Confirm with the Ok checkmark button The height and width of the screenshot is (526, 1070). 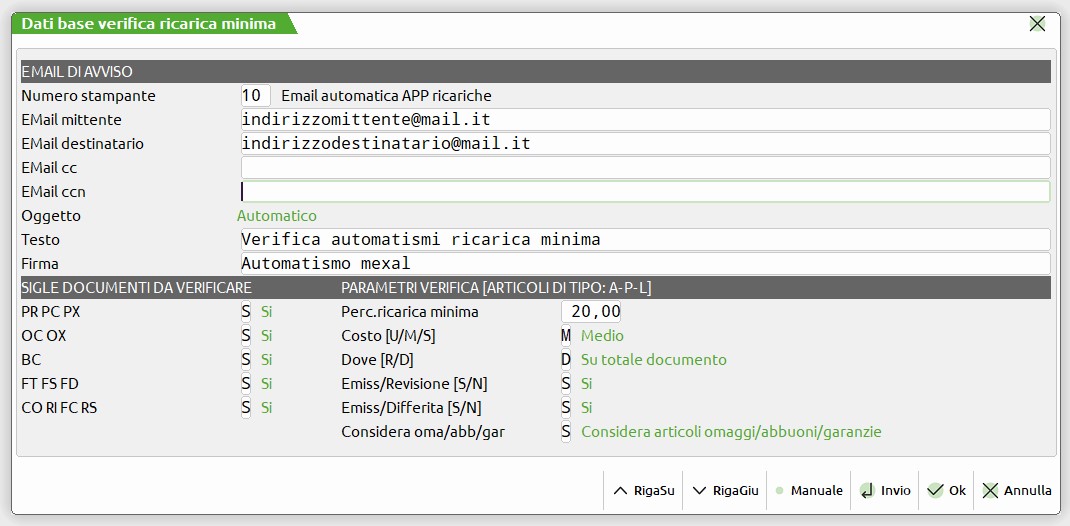[946, 490]
